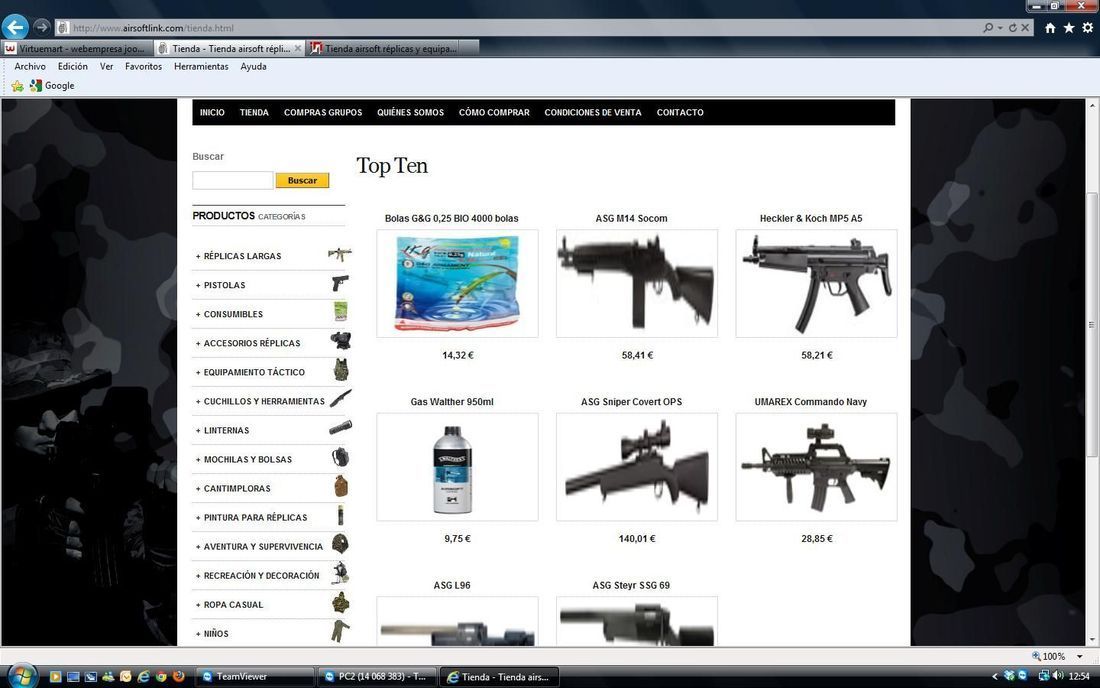The height and width of the screenshot is (688, 1100).
Task: Expand the Accesorios Réplicas category
Action: click(x=248, y=344)
